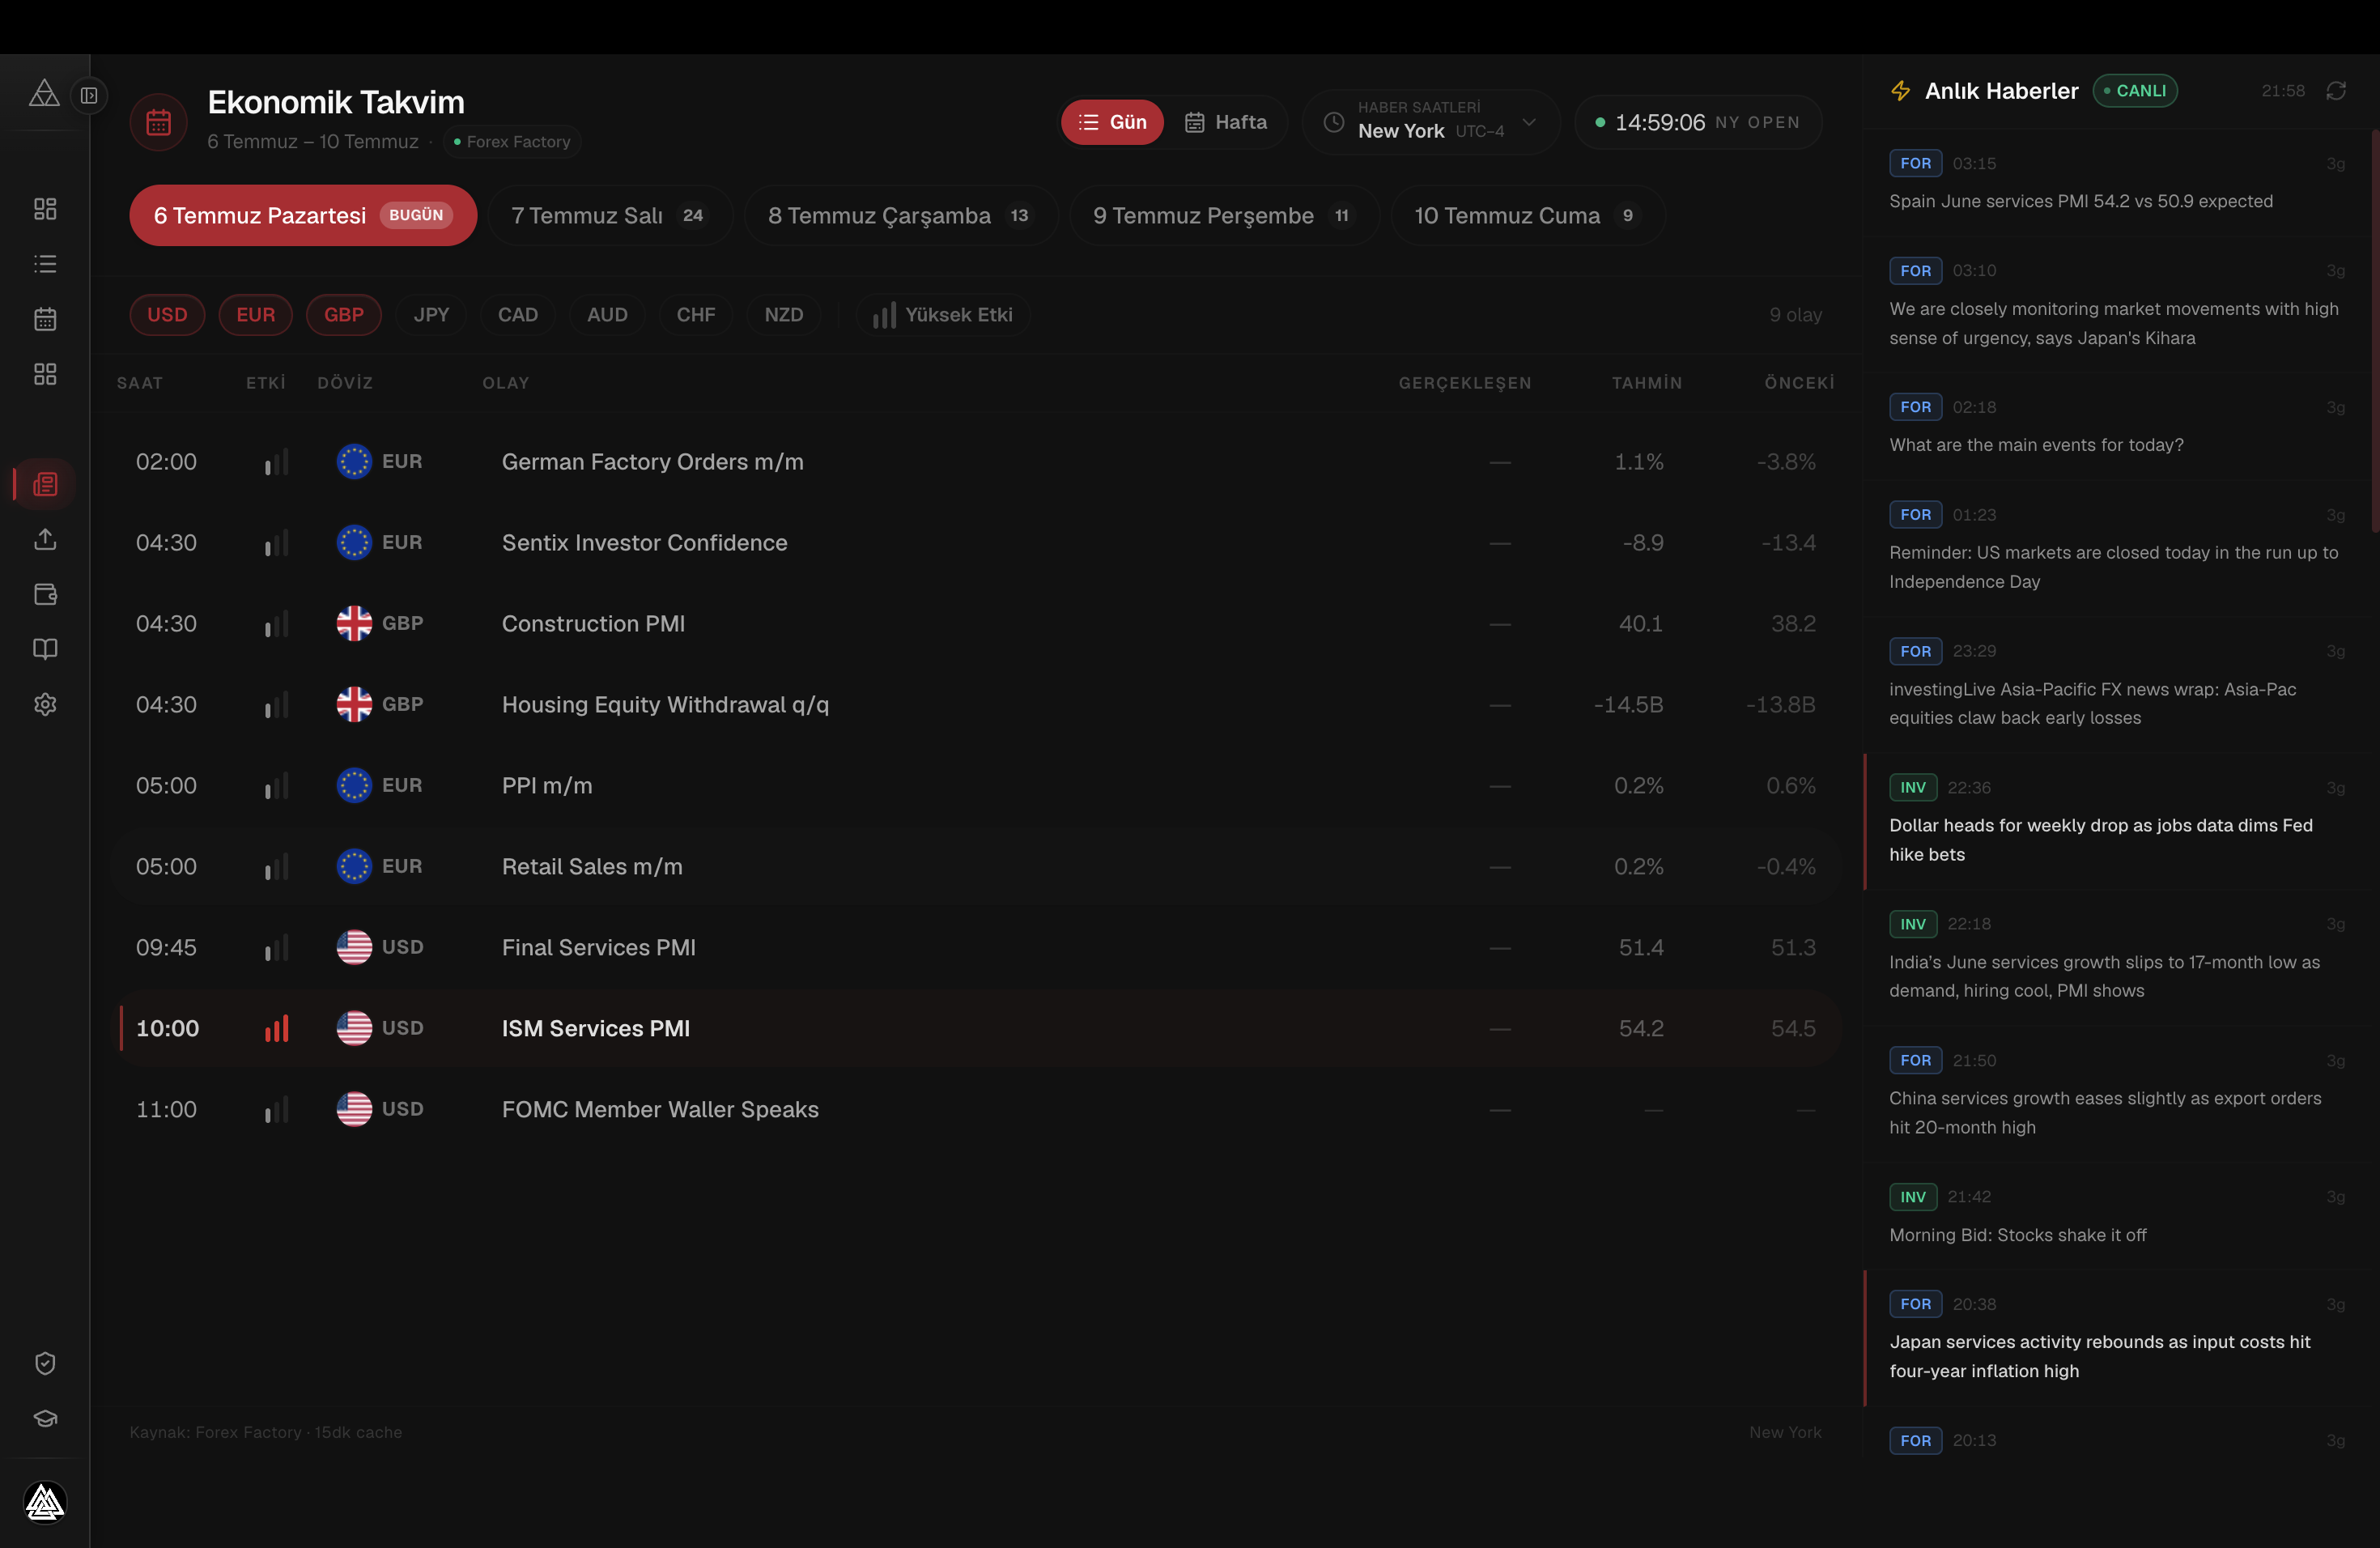The height and width of the screenshot is (1548, 2380).
Task: Open the graduation cap education icon
Action: pos(45,1418)
